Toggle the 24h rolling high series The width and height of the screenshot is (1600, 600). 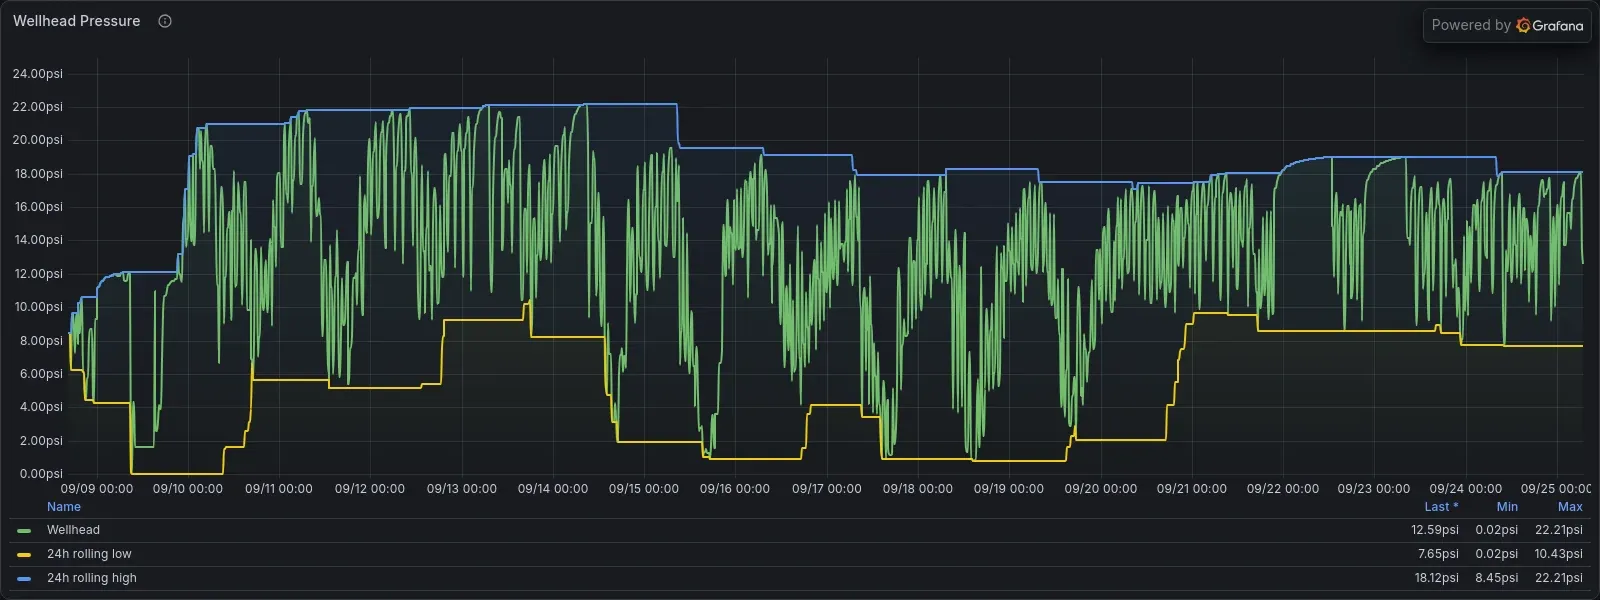coord(92,578)
